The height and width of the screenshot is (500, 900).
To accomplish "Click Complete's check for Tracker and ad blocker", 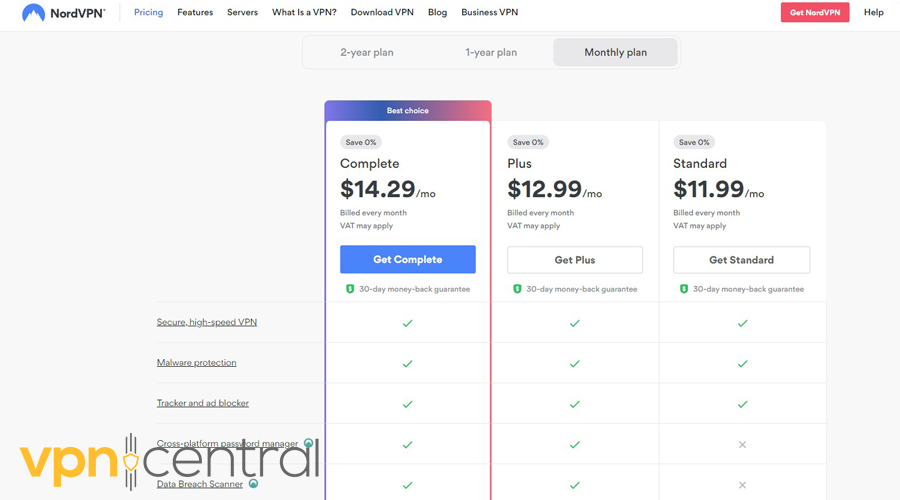I will point(408,404).
